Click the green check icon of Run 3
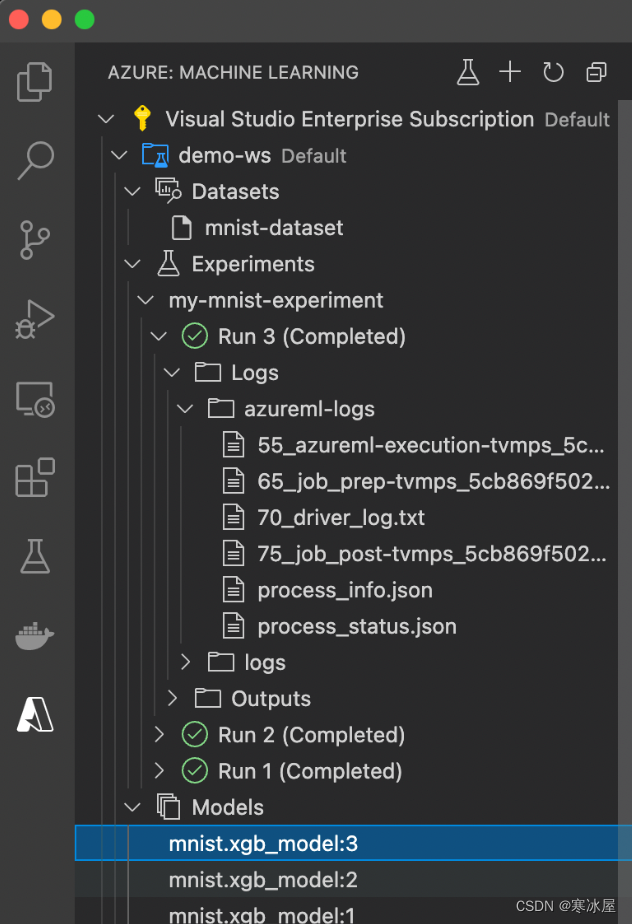 [195, 336]
